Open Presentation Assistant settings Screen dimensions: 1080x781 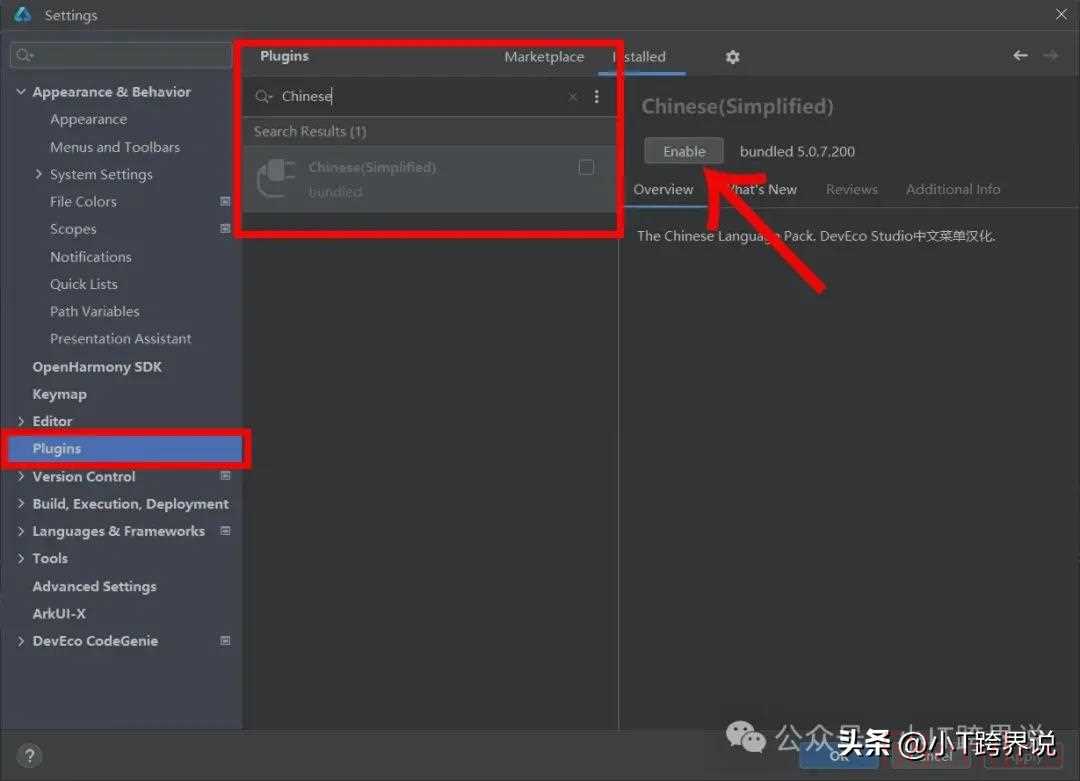click(121, 339)
